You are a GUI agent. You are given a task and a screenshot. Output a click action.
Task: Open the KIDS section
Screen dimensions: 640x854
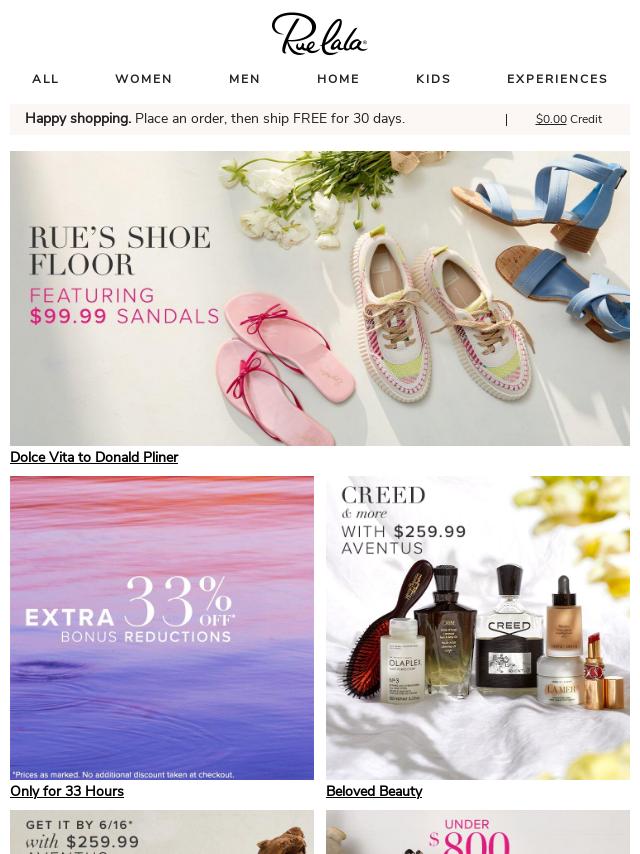click(x=433, y=79)
